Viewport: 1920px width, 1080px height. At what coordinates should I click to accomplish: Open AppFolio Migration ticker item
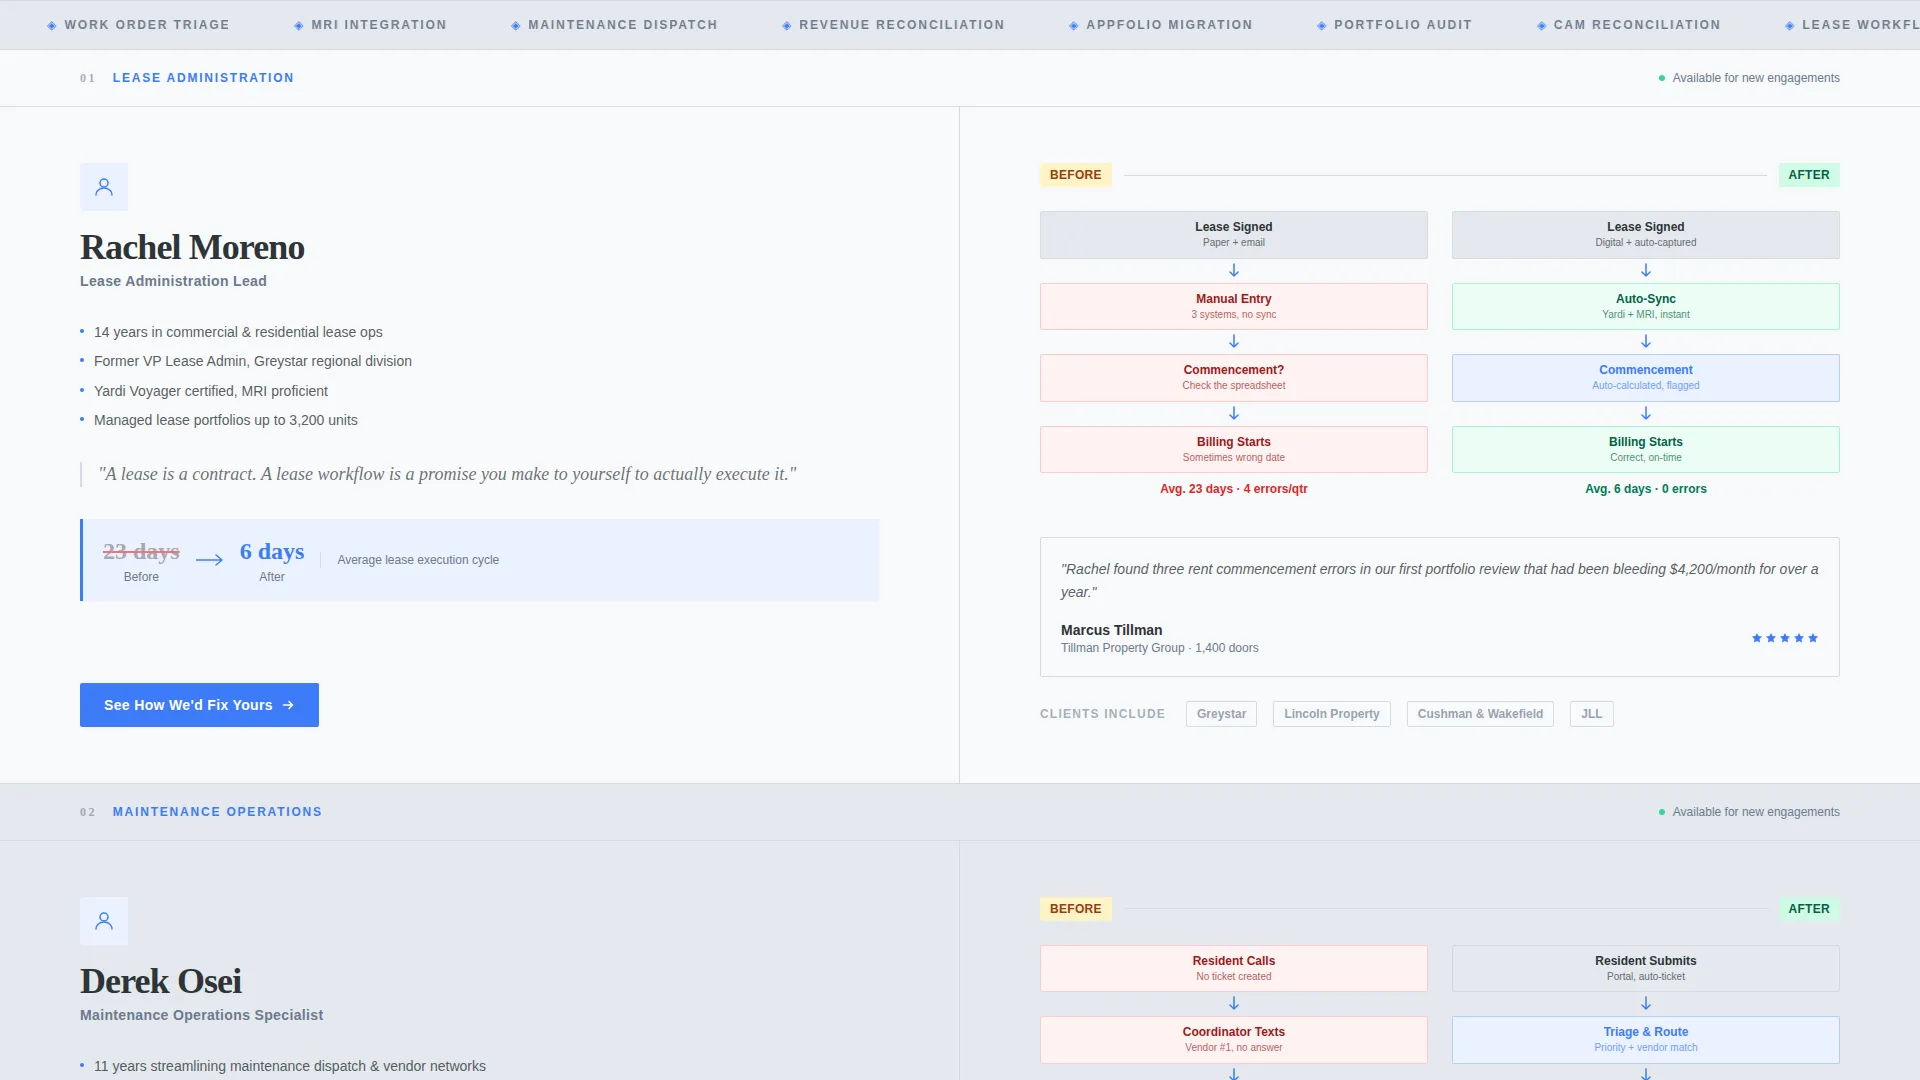1161,25
